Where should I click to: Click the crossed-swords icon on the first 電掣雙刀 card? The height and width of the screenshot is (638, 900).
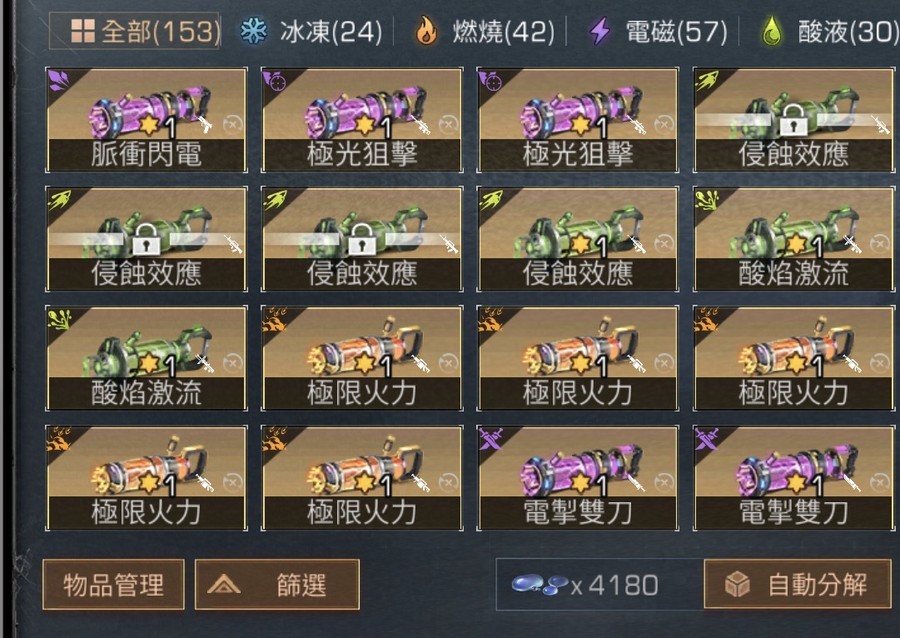pos(491,438)
